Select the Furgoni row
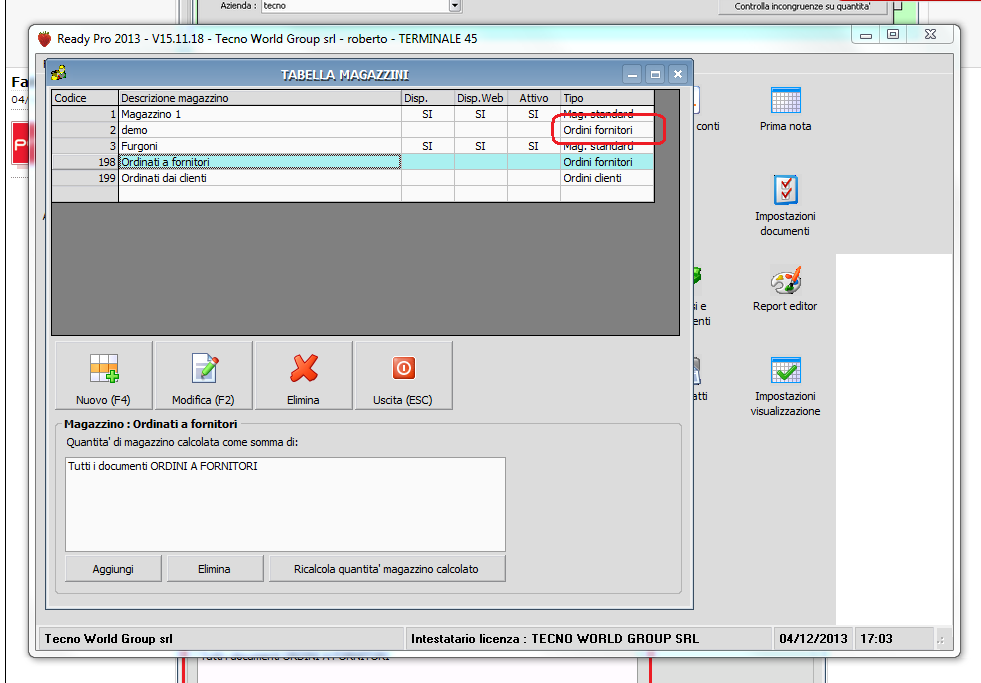Viewport: 981px width, 683px height. [353, 146]
